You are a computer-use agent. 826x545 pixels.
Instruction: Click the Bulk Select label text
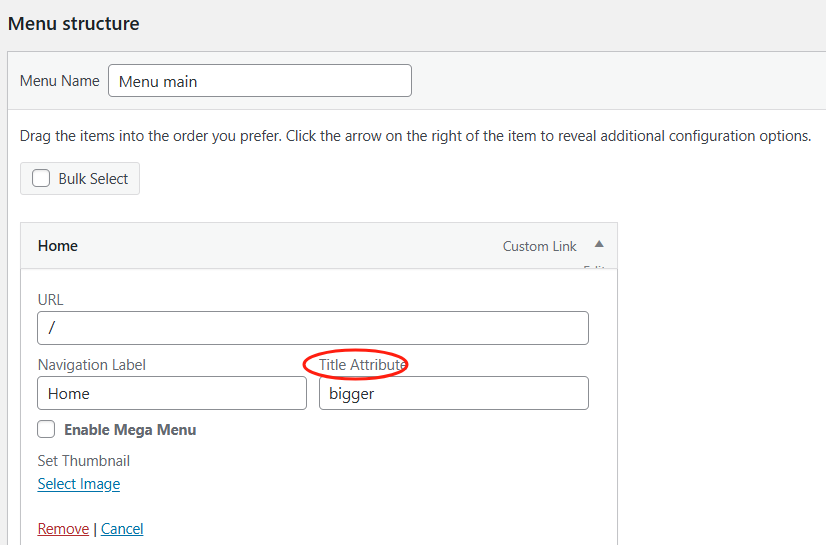93,179
